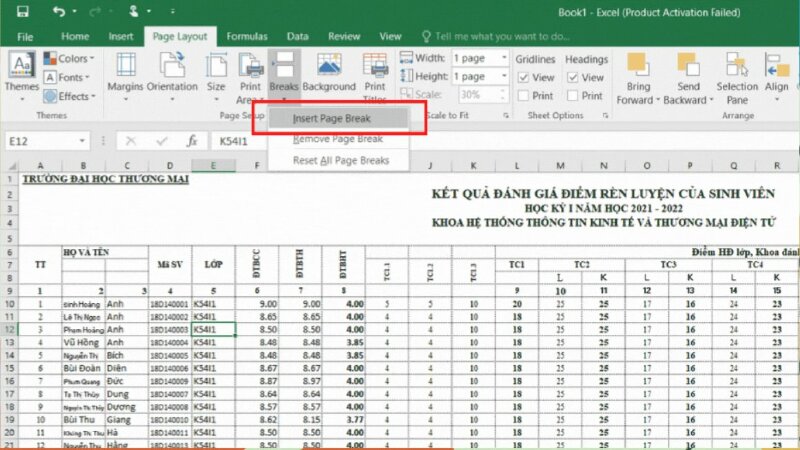Open the Undo history dropdown arrow
800x450 pixels.
(x=74, y=11)
